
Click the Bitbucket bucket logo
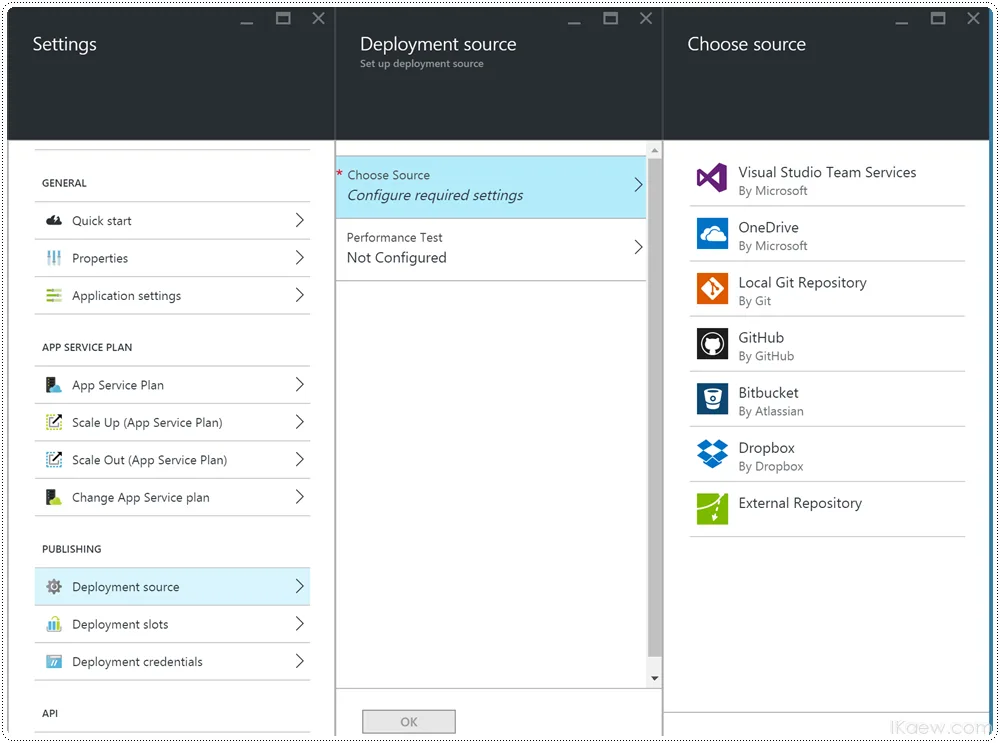coord(712,399)
